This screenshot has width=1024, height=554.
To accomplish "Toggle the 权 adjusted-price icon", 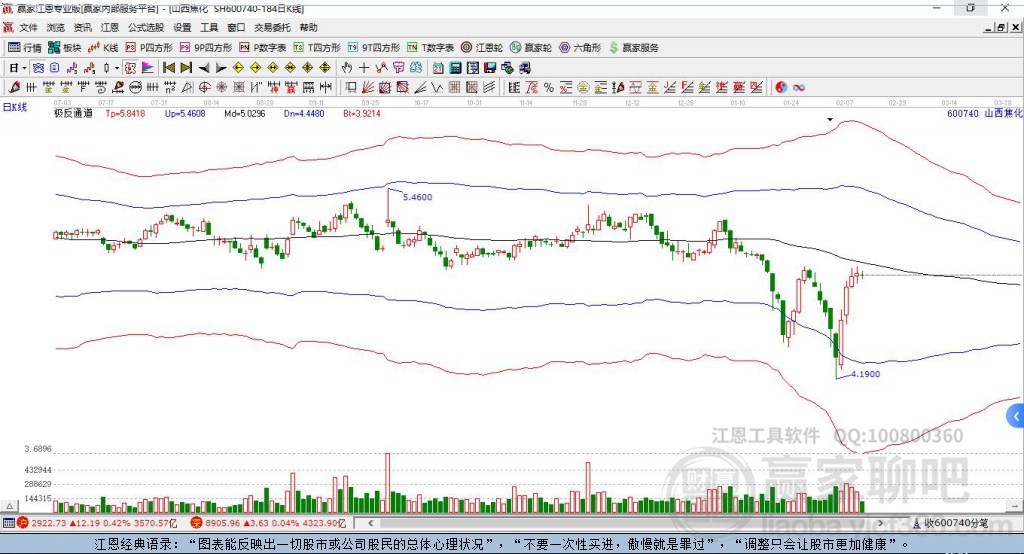I will click(x=131, y=68).
